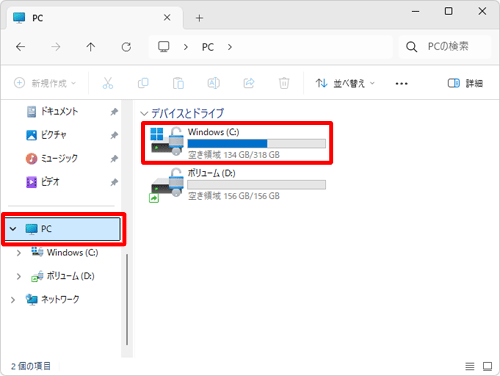Click the Copy icon in toolbar
The width and height of the screenshot is (500, 376).
(x=143, y=83)
